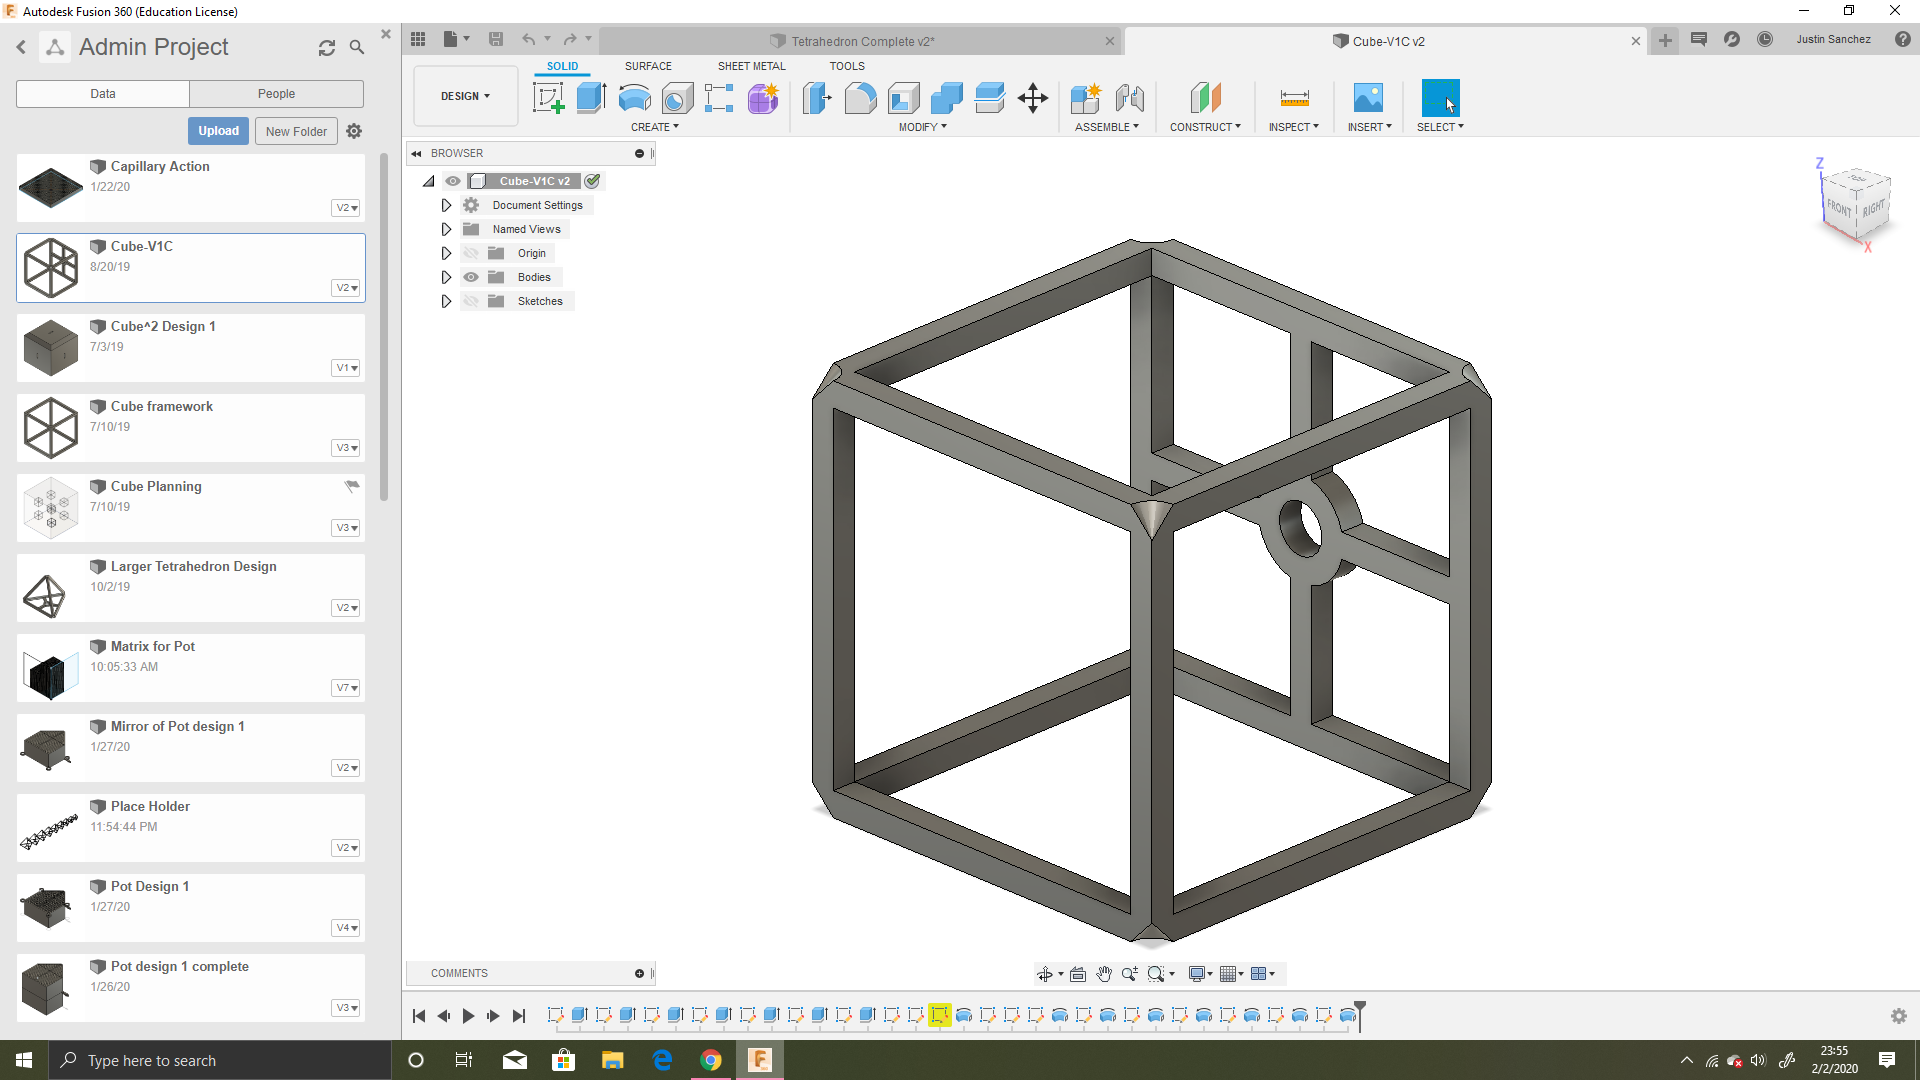Select the Shell tool

point(903,98)
